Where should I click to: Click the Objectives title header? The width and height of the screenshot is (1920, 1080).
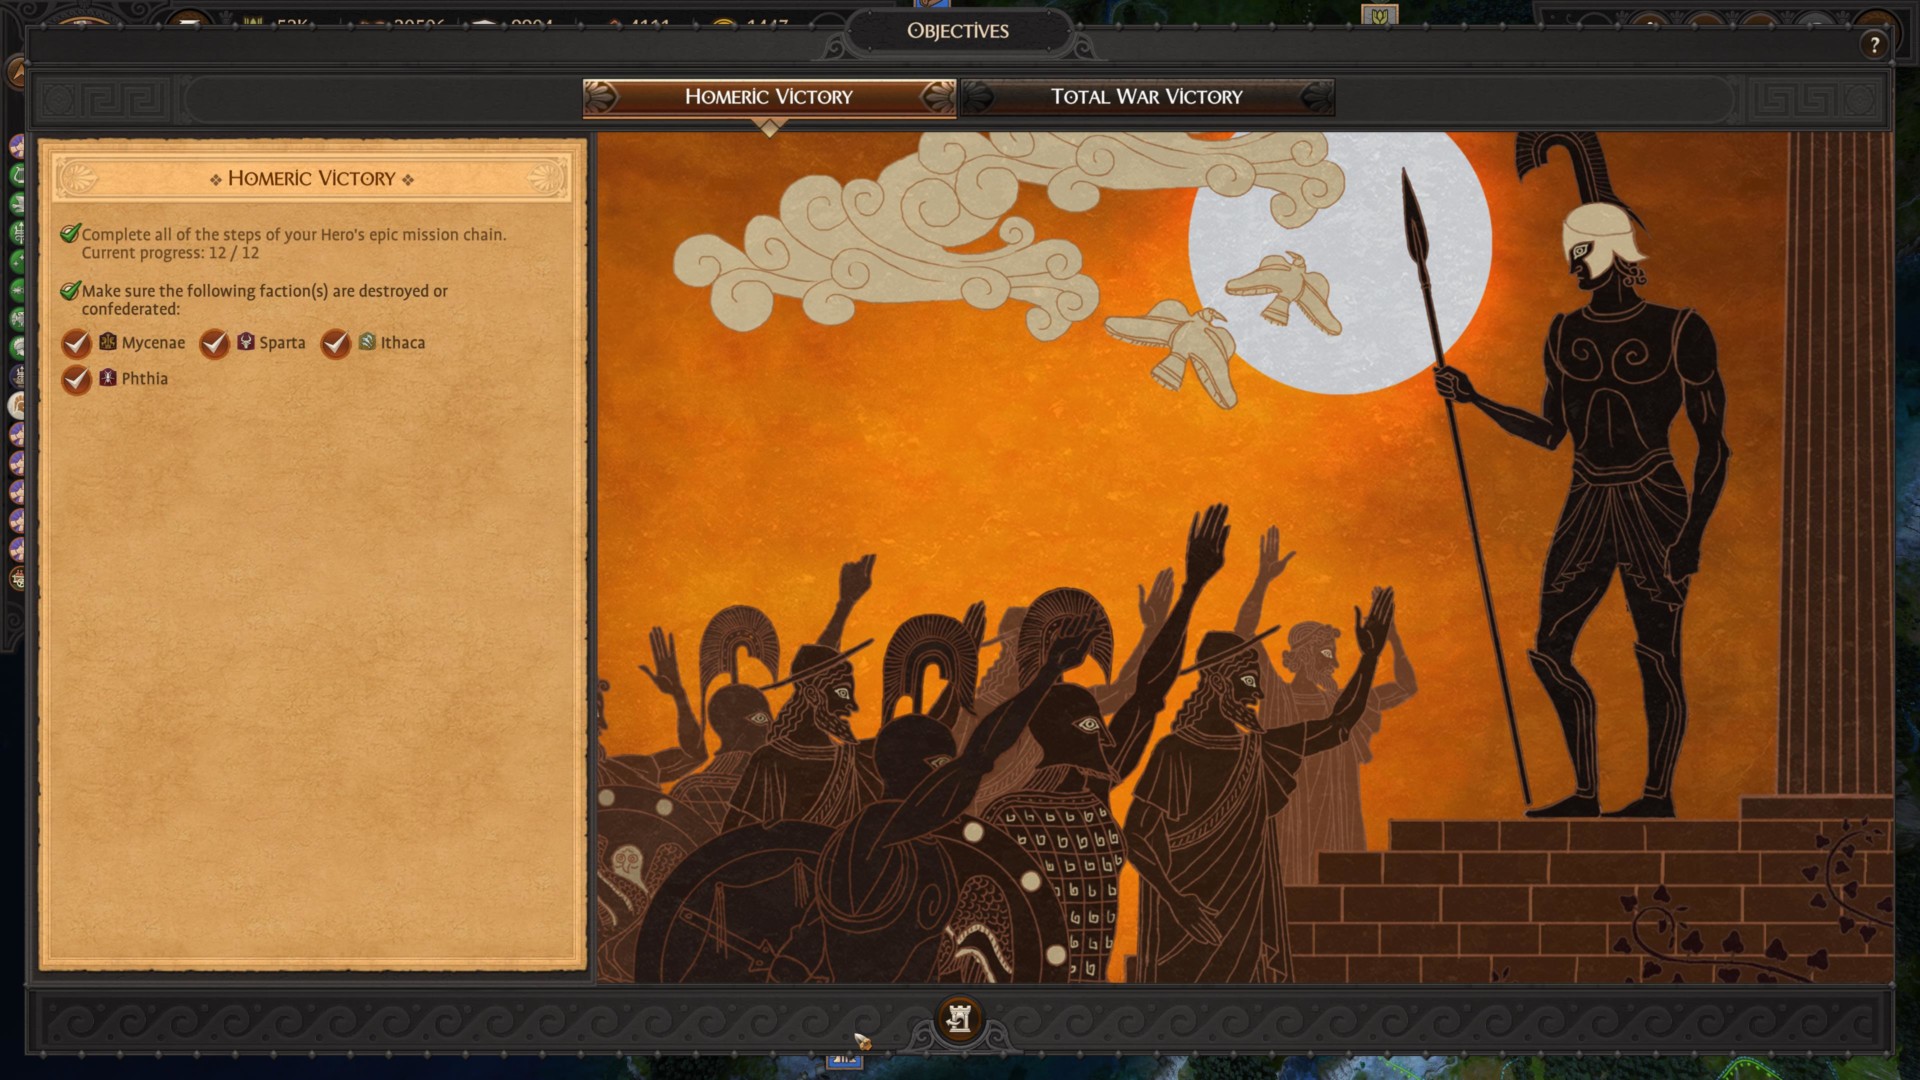coord(957,31)
